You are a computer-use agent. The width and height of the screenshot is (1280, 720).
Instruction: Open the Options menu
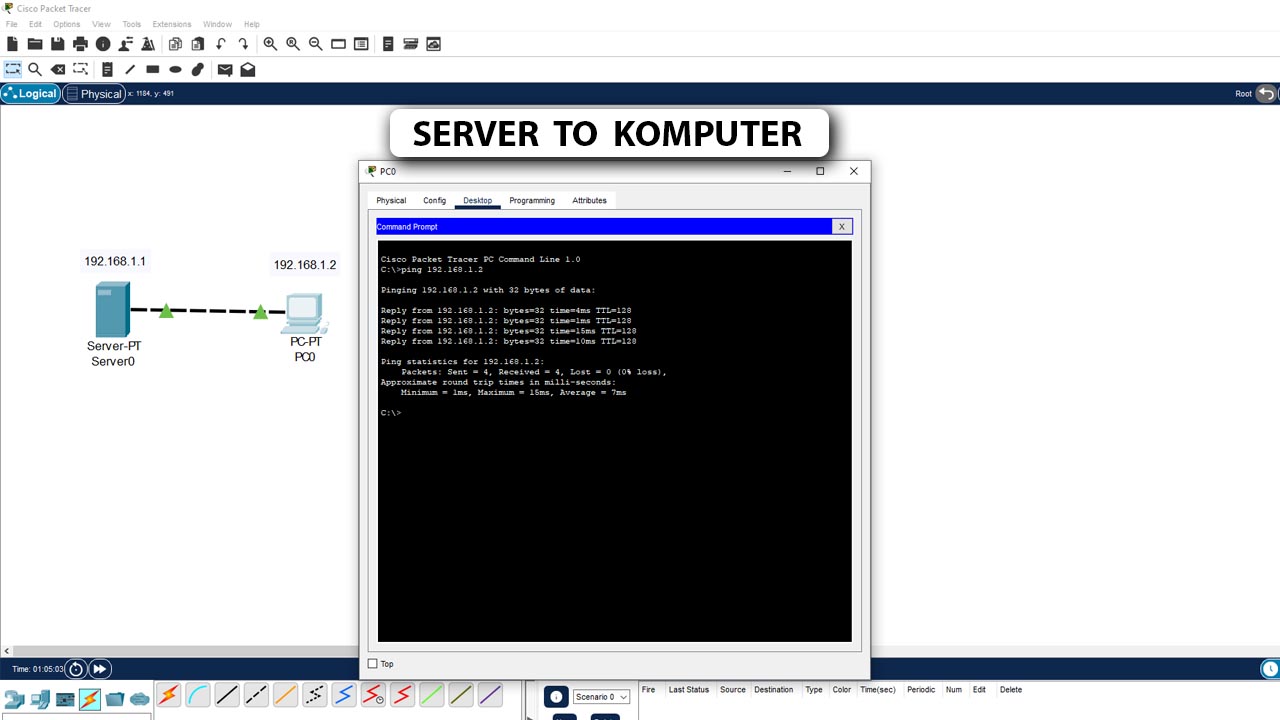pyautogui.click(x=67, y=24)
